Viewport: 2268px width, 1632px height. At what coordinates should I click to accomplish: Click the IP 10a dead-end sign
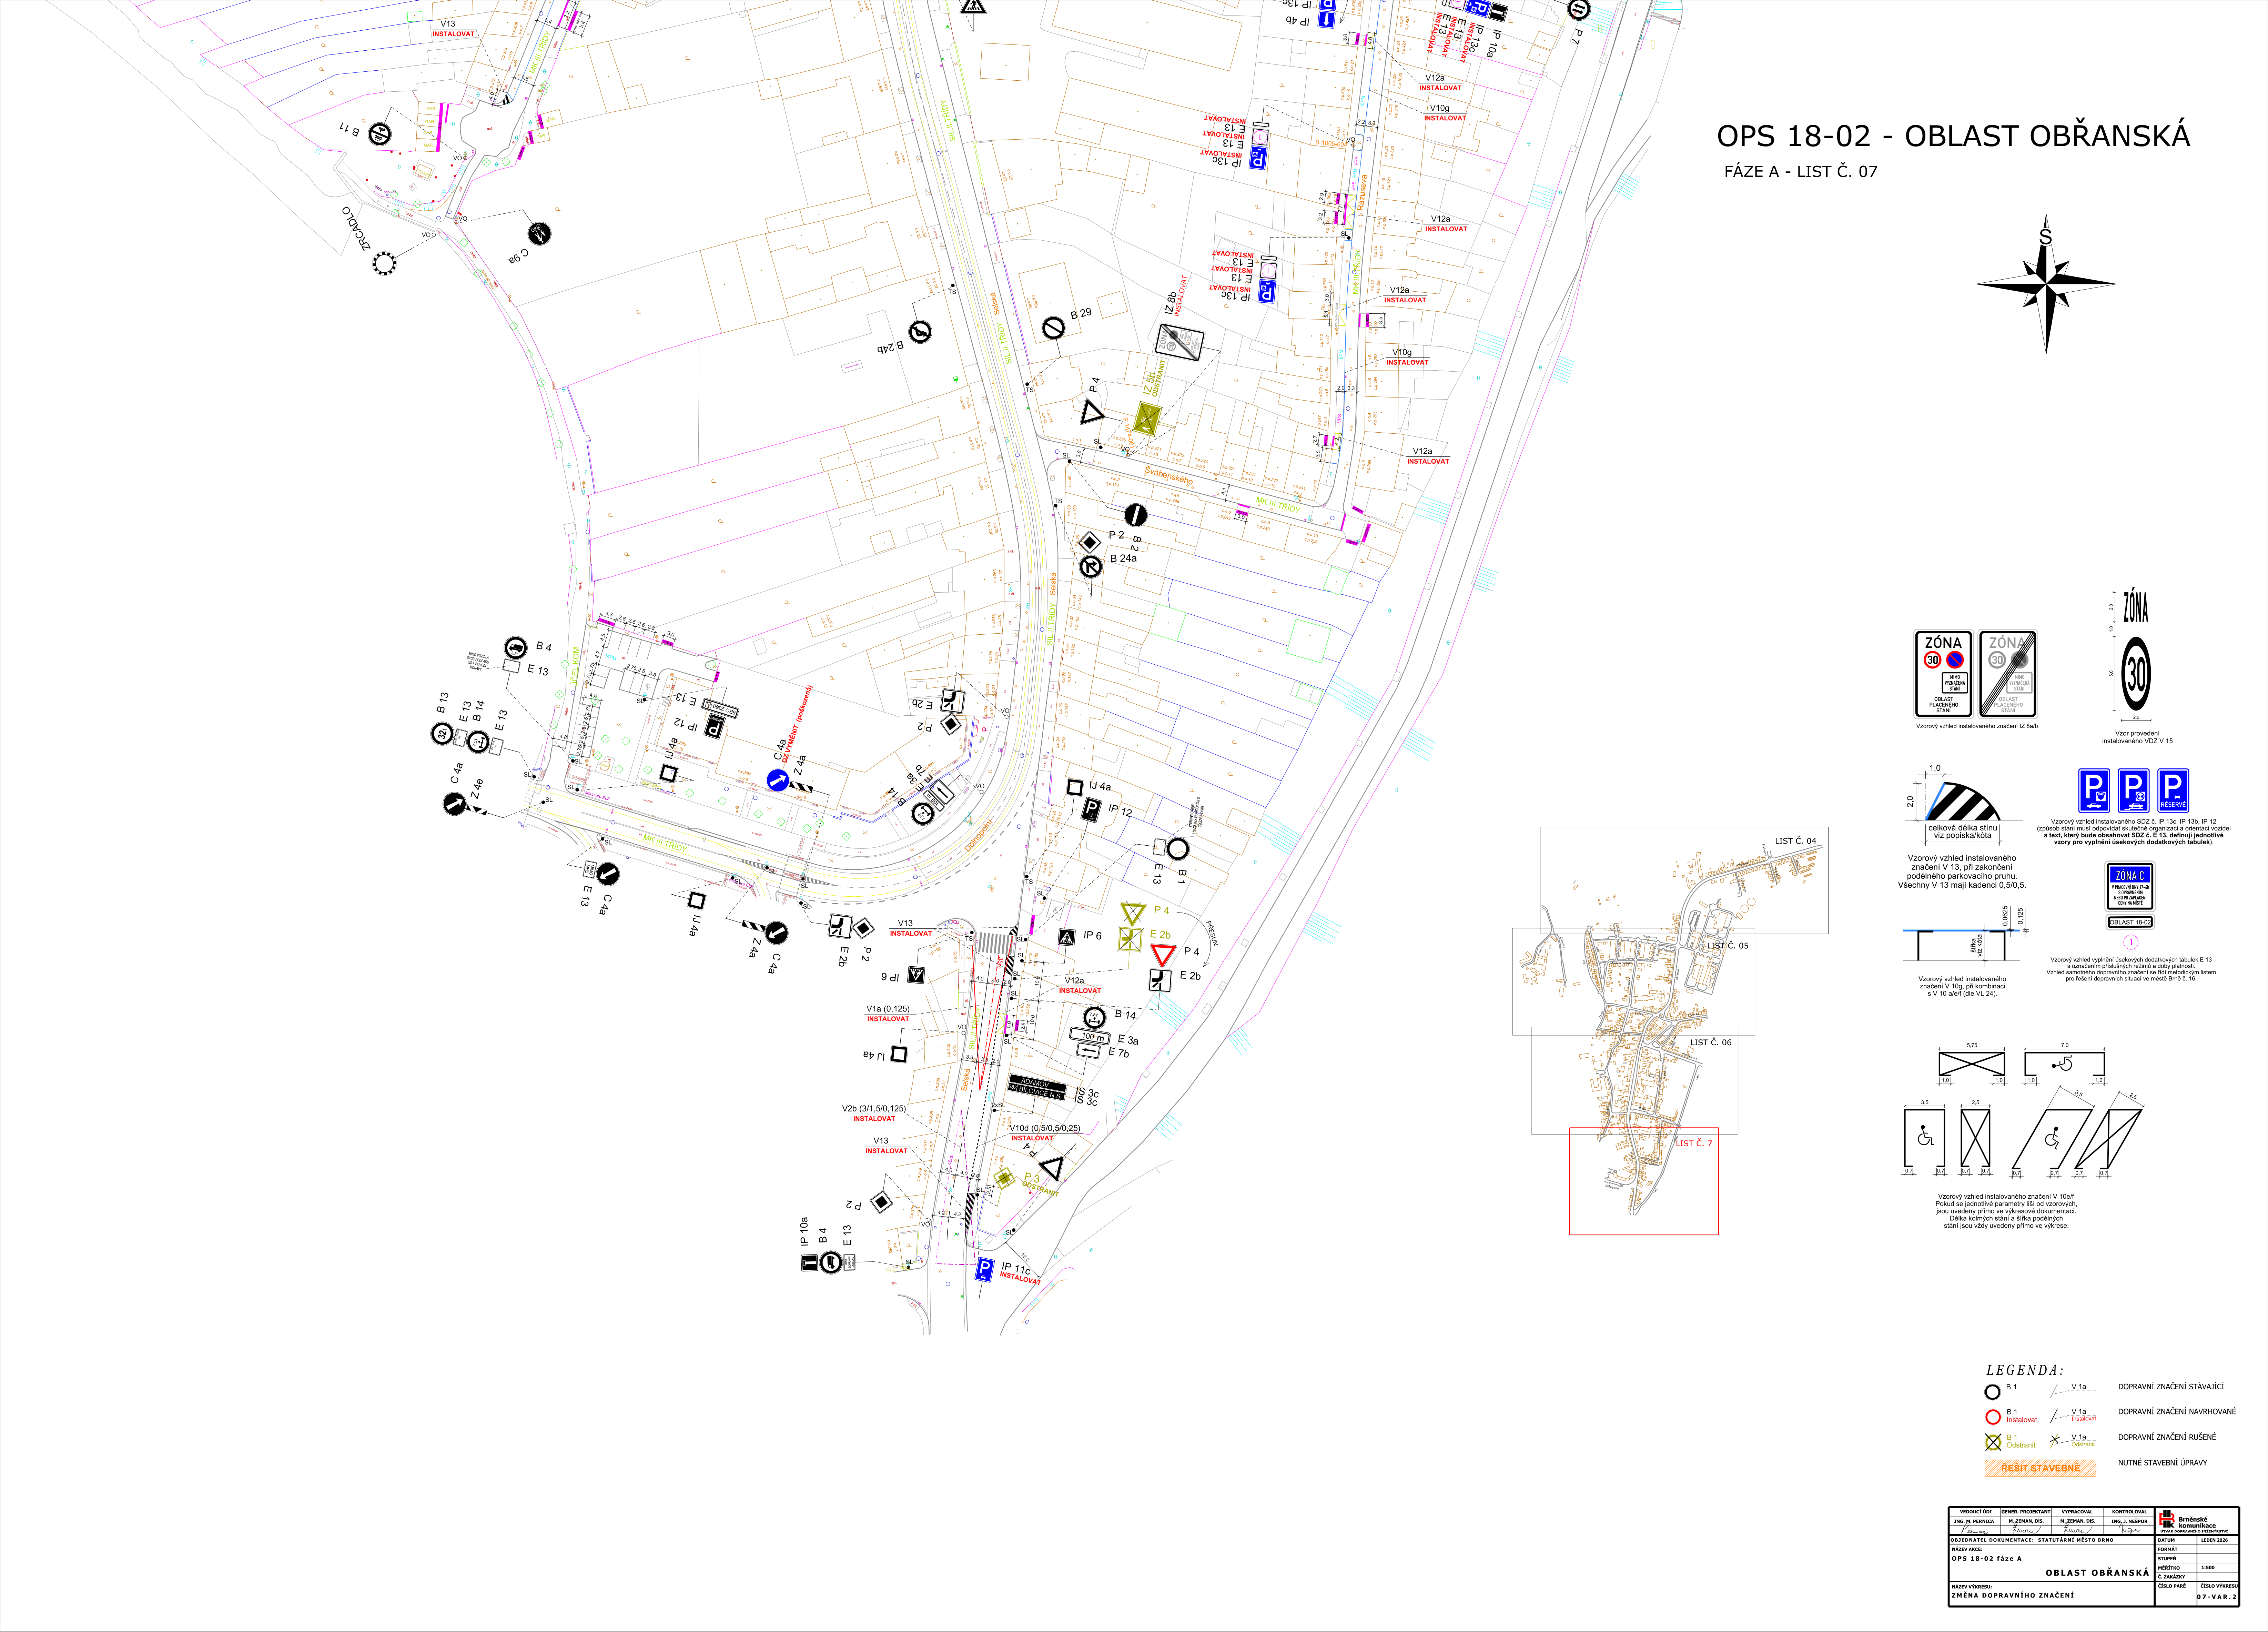tap(810, 1263)
